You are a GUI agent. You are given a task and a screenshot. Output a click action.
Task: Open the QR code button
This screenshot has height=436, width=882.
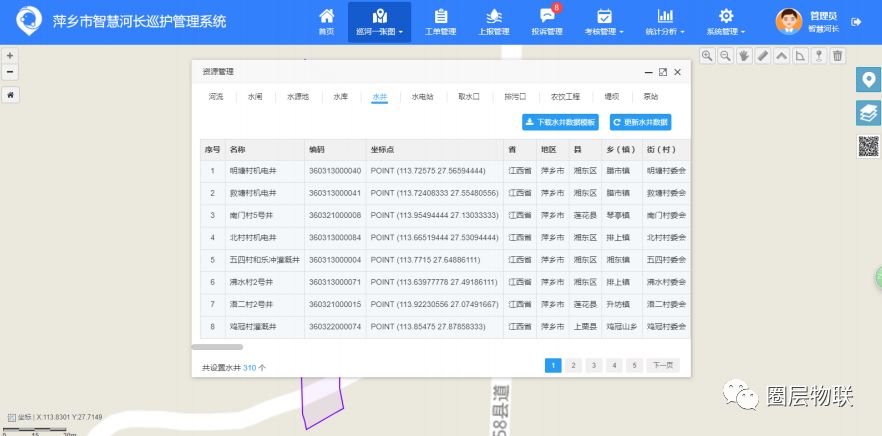[x=868, y=146]
